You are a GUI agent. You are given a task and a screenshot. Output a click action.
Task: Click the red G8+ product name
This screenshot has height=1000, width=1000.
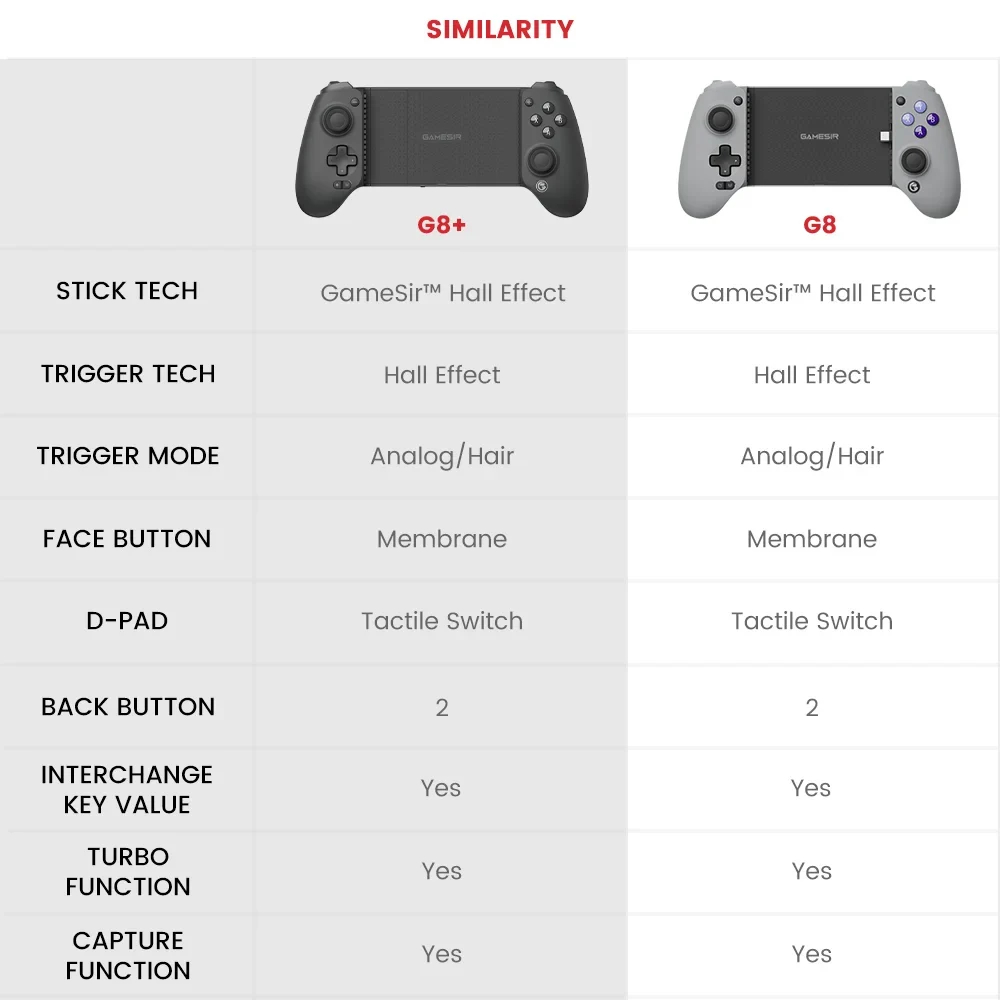(x=441, y=224)
